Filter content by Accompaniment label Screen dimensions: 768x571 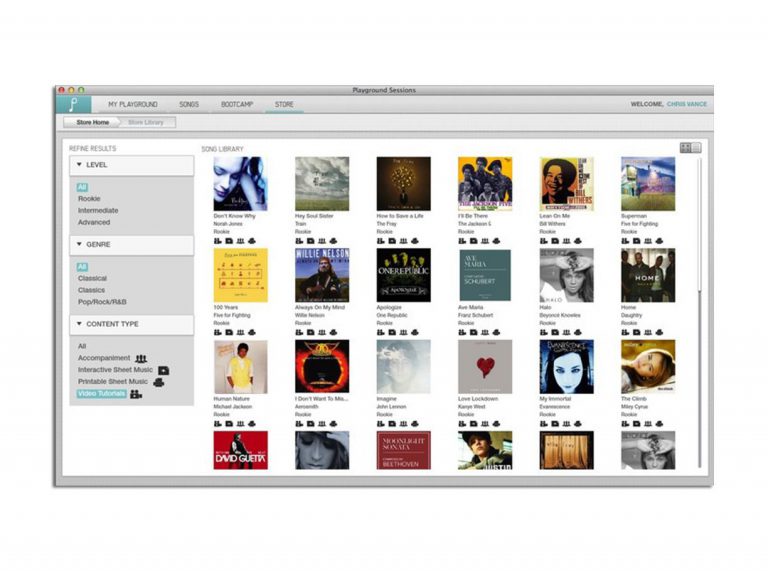click(104, 358)
